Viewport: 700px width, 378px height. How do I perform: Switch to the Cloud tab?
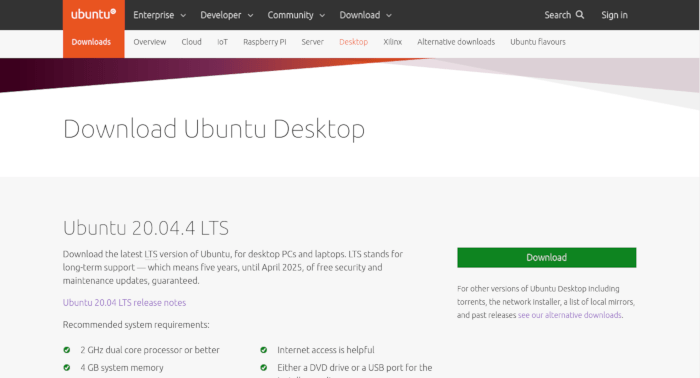click(191, 42)
